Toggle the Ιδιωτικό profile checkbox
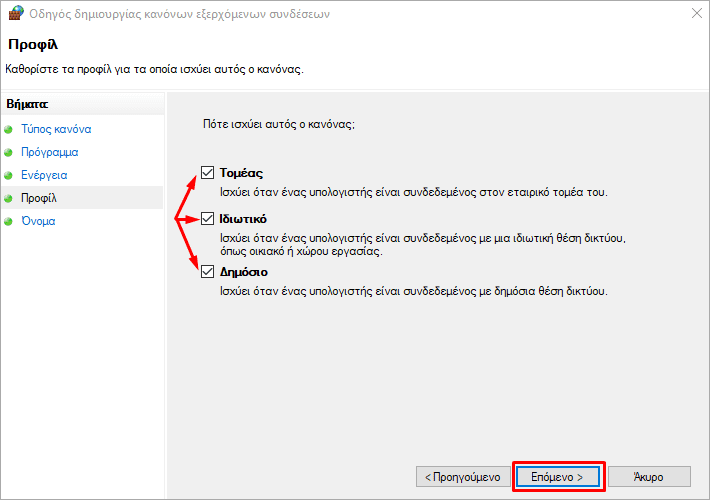Viewport: 710px width, 500px height. (x=207, y=219)
